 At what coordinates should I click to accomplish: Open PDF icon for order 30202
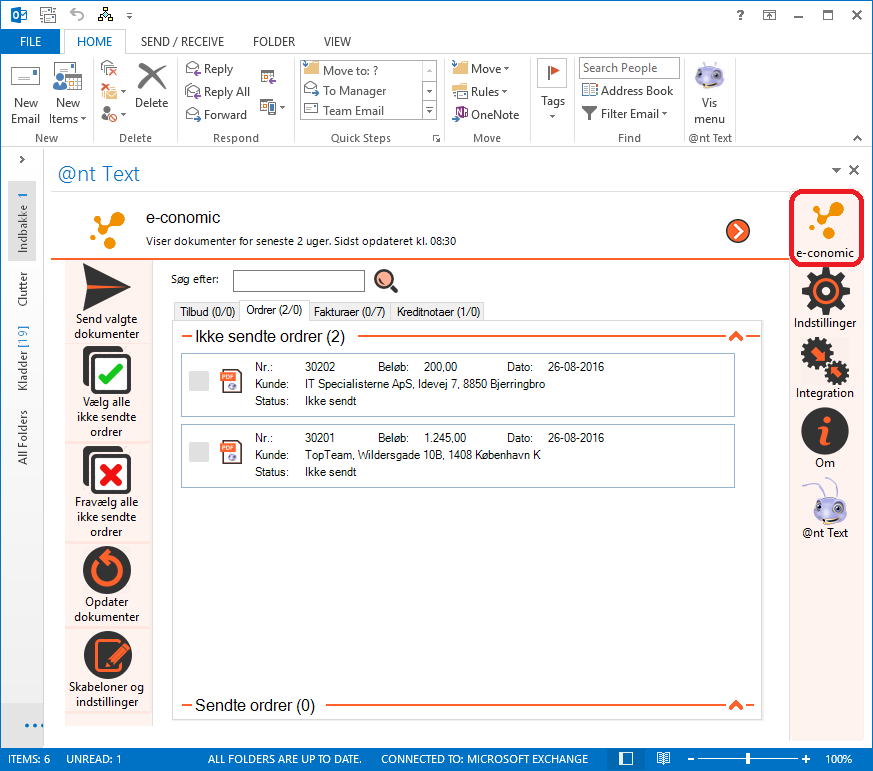pos(231,381)
